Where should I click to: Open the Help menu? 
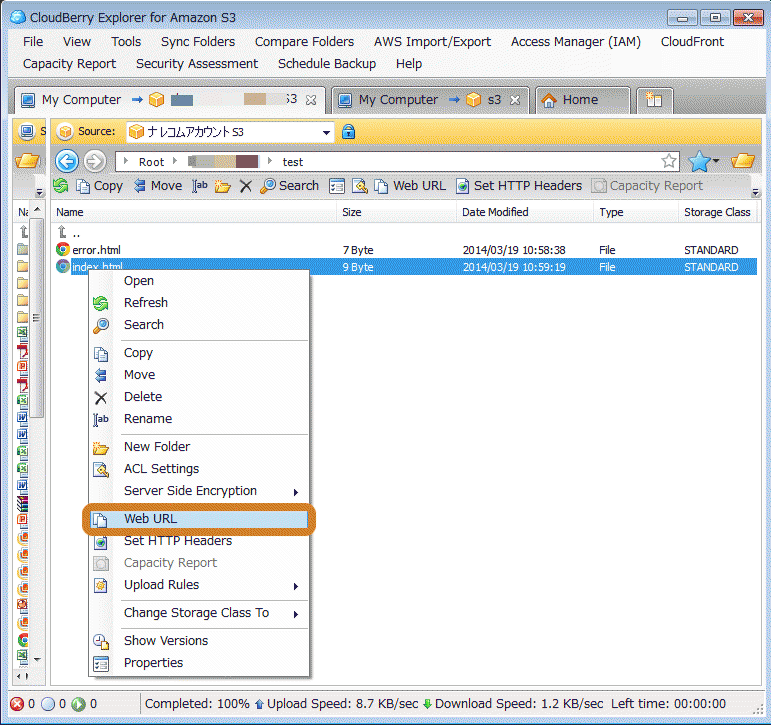click(x=409, y=64)
